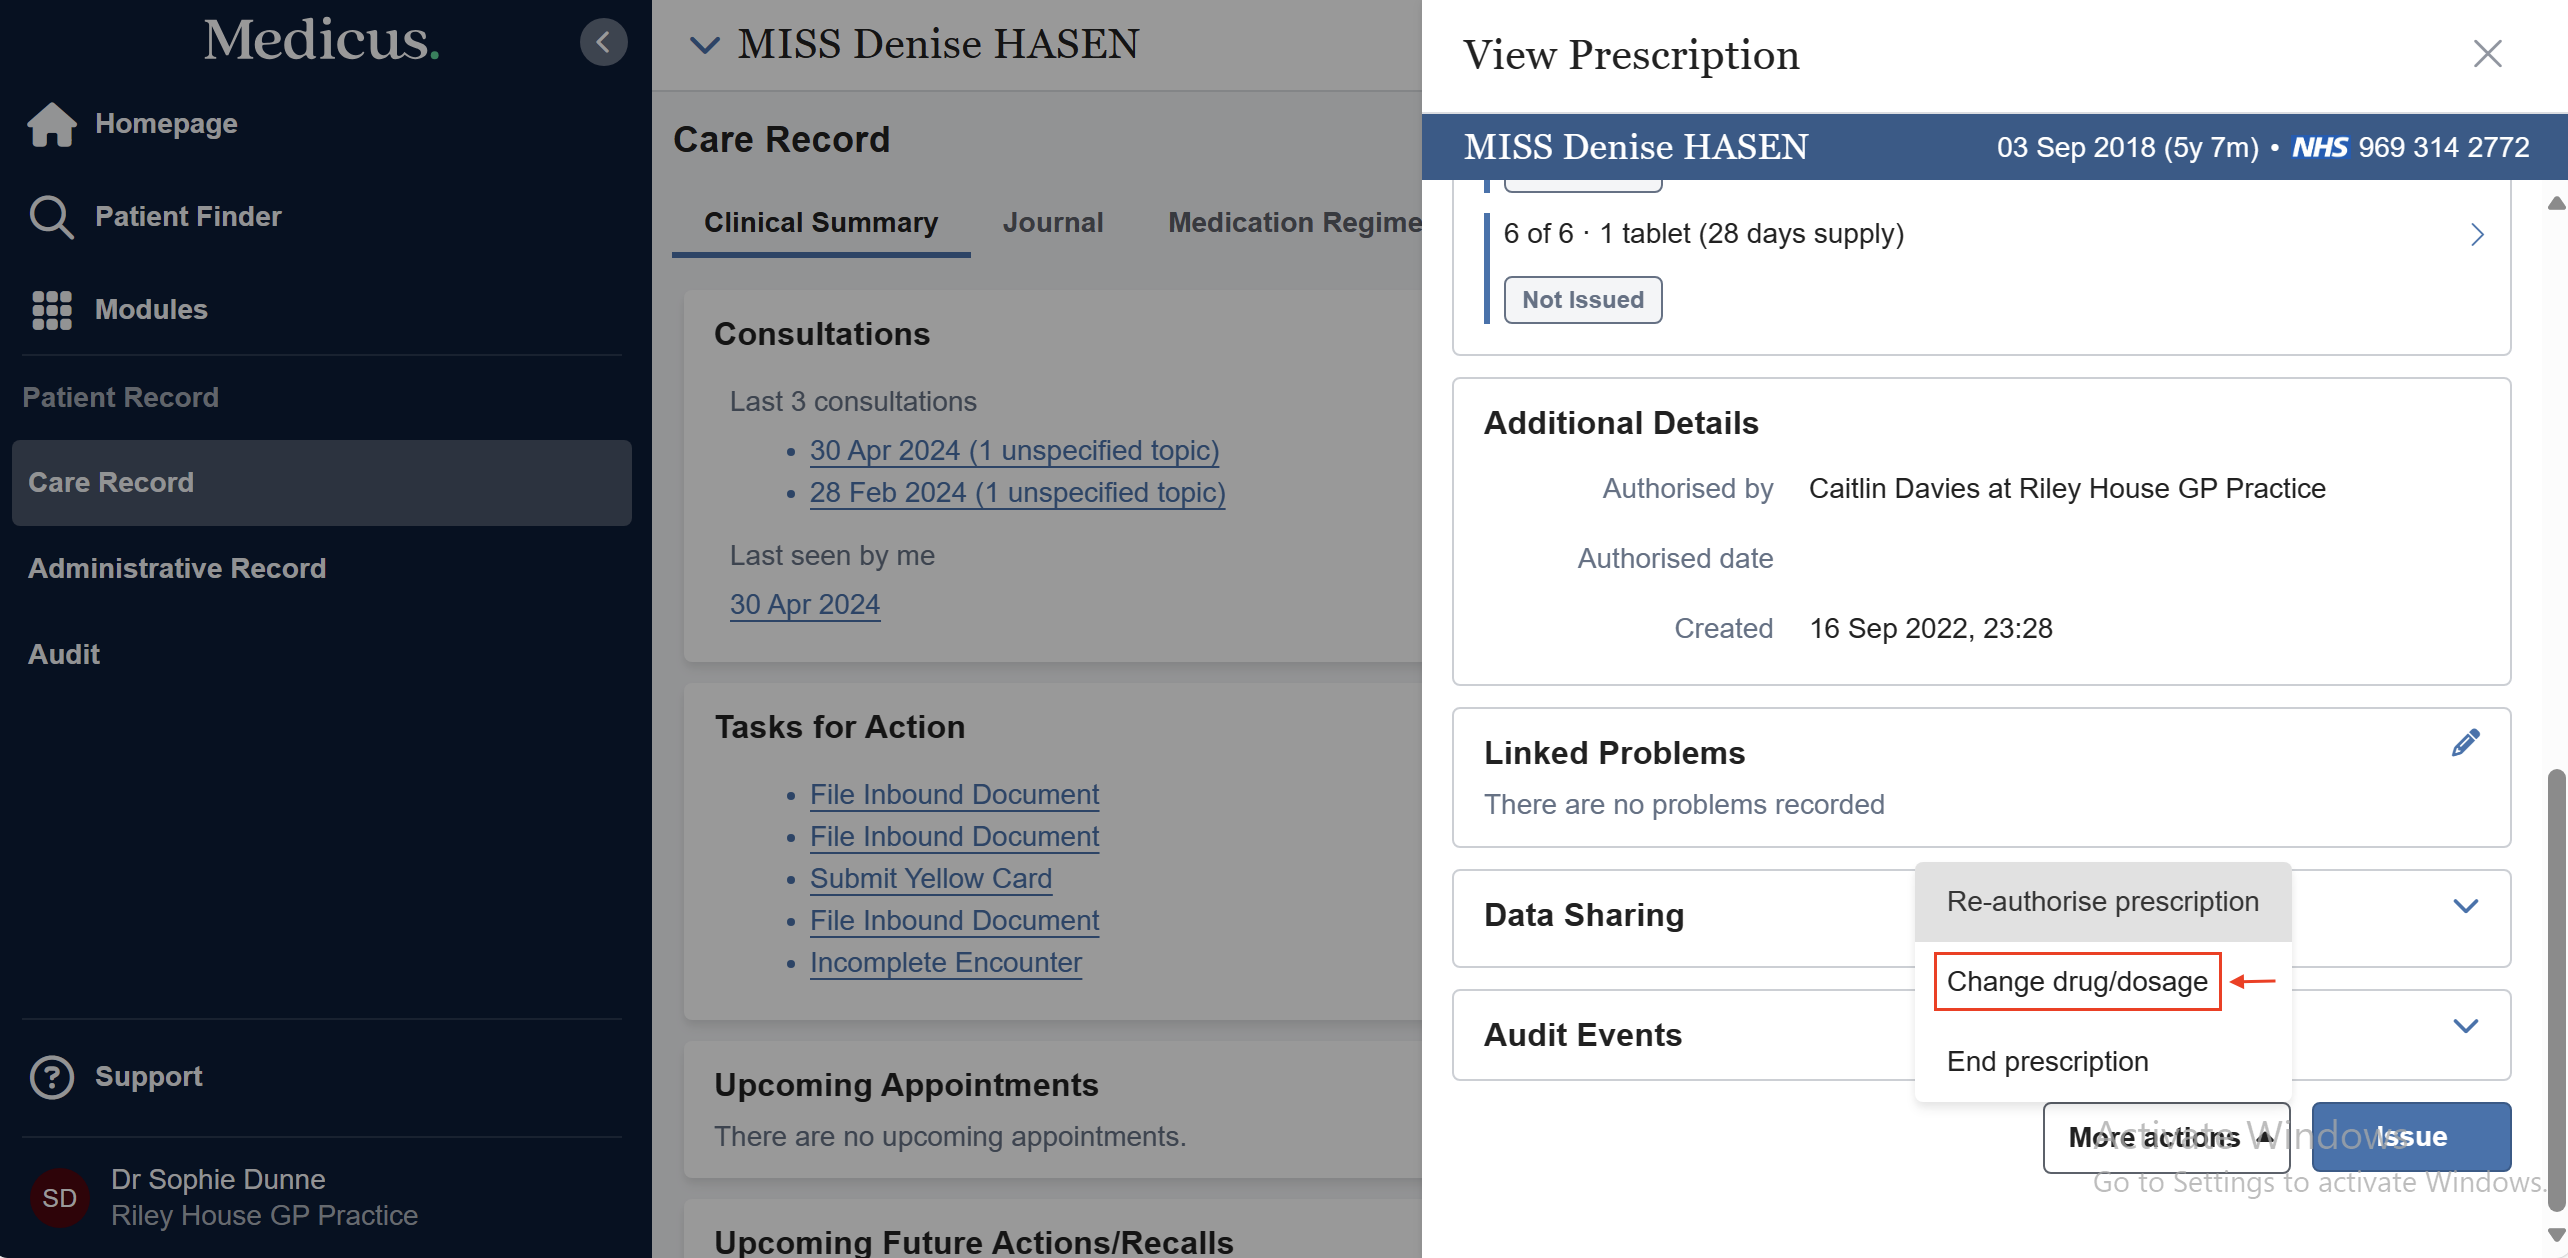The height and width of the screenshot is (1258, 2568).
Task: Open prescription issue details via right chevron
Action: 2477,235
